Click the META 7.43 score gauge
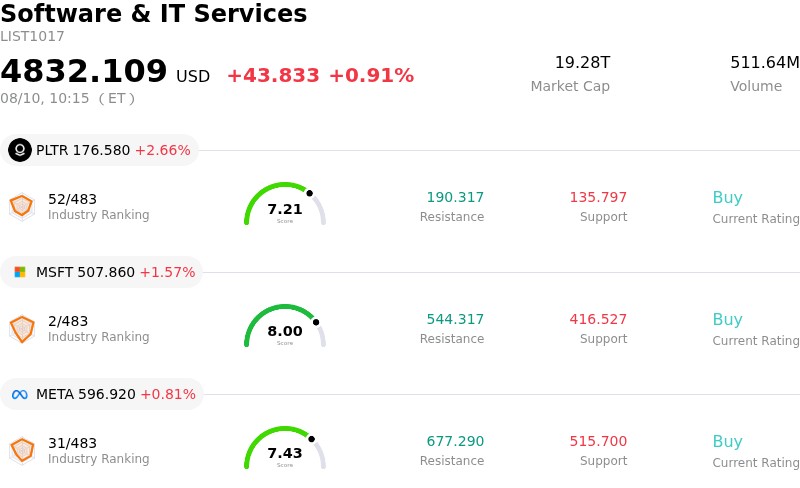The height and width of the screenshot is (488, 800). pos(285,448)
